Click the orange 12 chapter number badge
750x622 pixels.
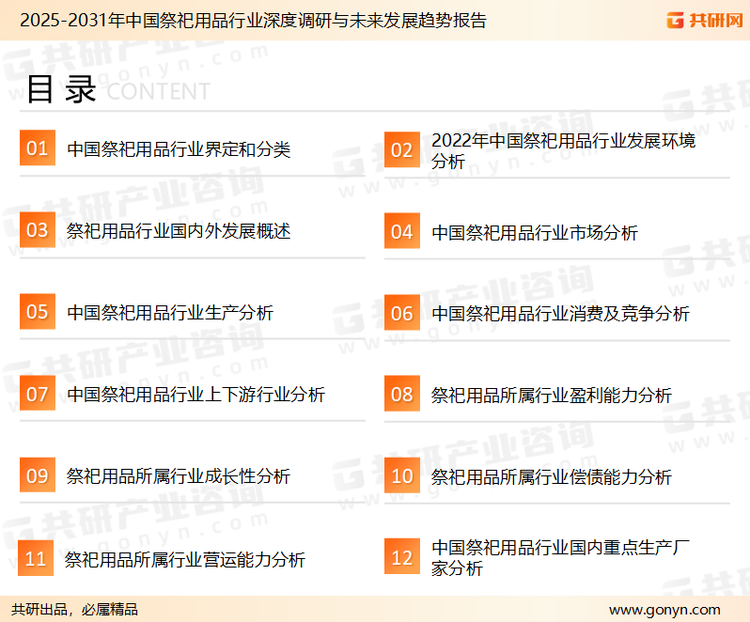pyautogui.click(x=402, y=557)
